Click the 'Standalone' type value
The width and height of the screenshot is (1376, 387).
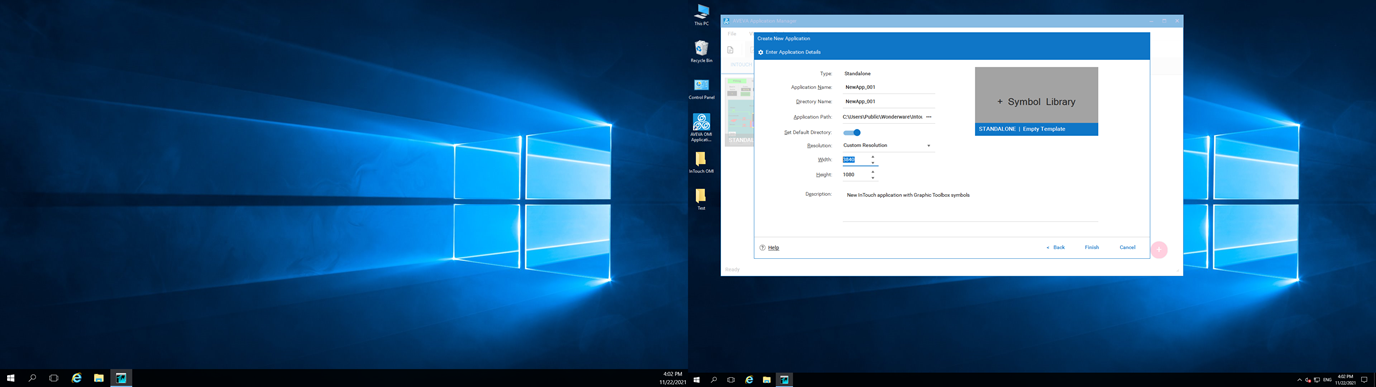click(857, 73)
